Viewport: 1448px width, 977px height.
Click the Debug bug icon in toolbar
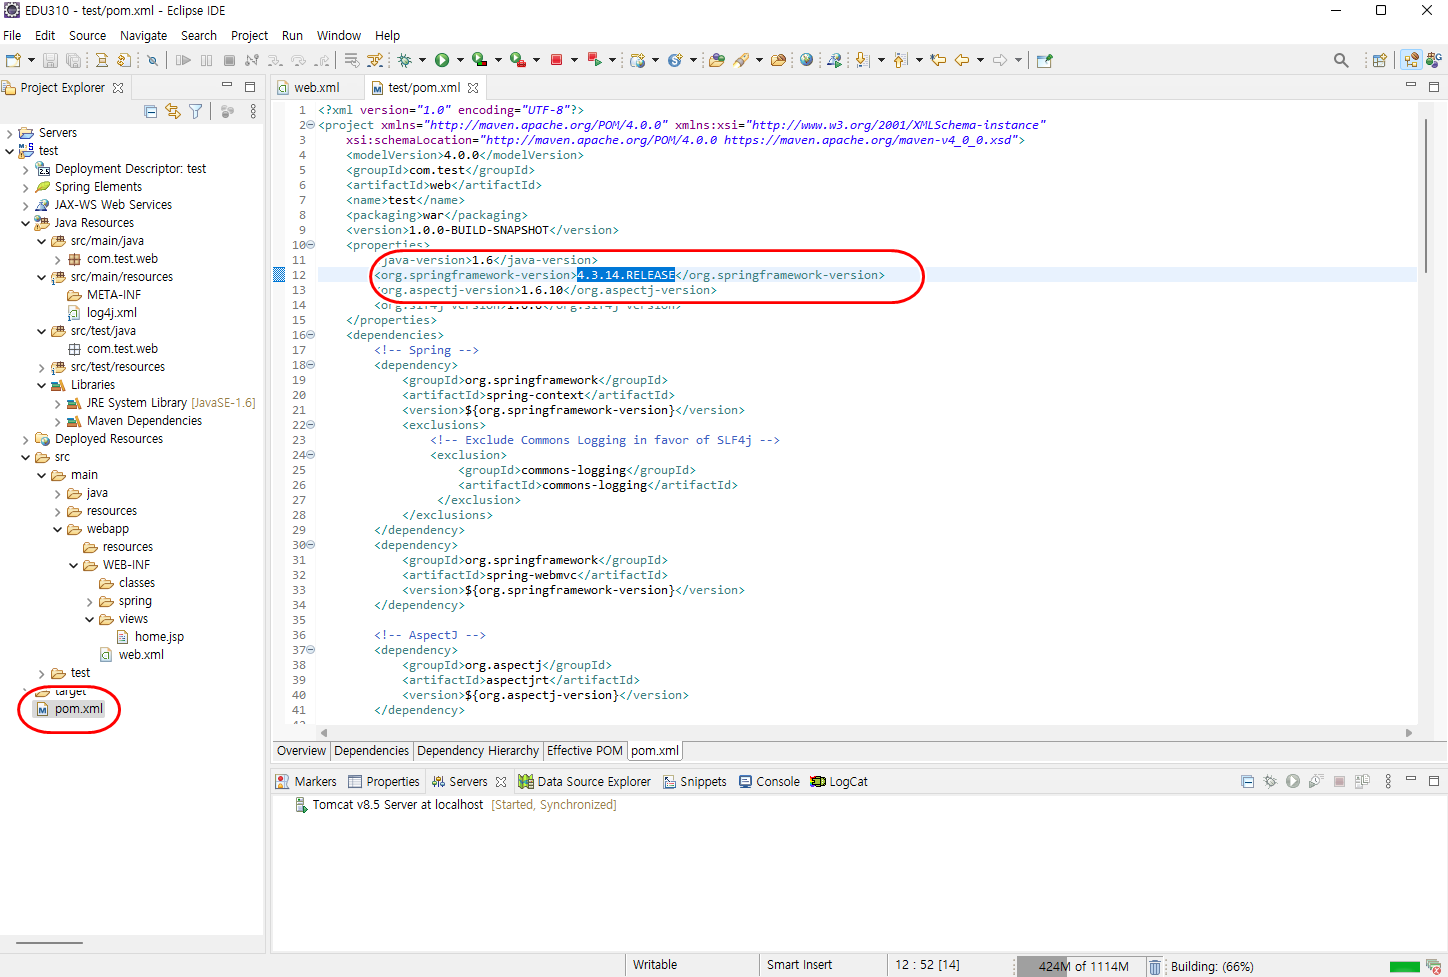tap(405, 60)
